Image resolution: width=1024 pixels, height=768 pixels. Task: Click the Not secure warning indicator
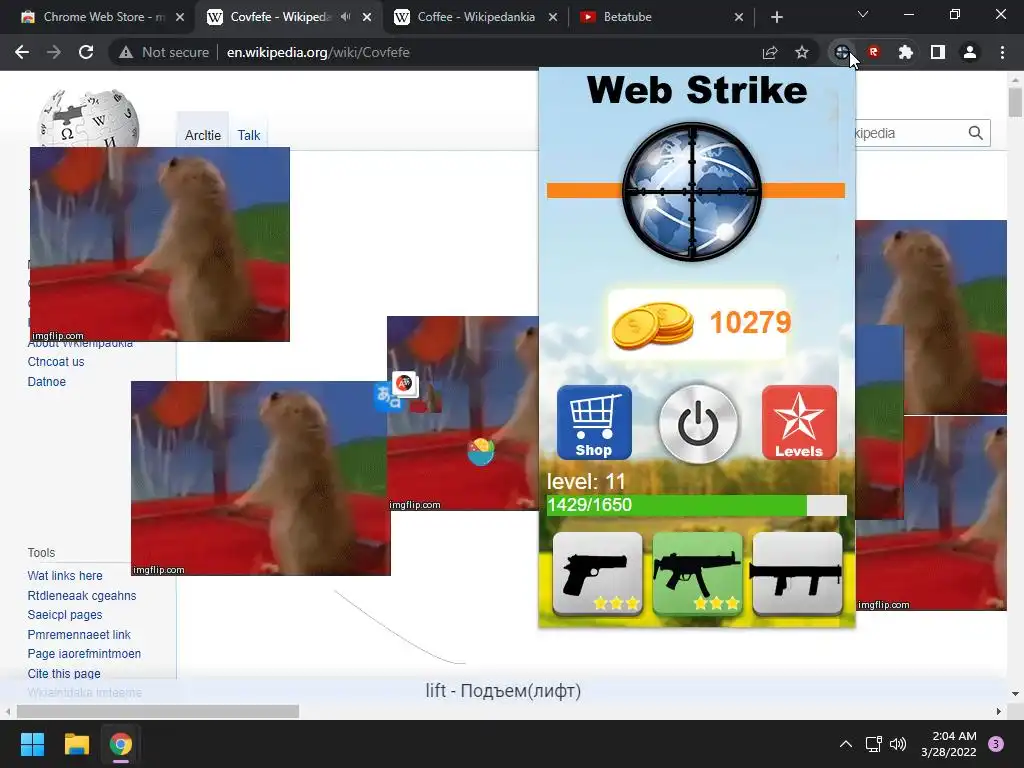click(163, 52)
